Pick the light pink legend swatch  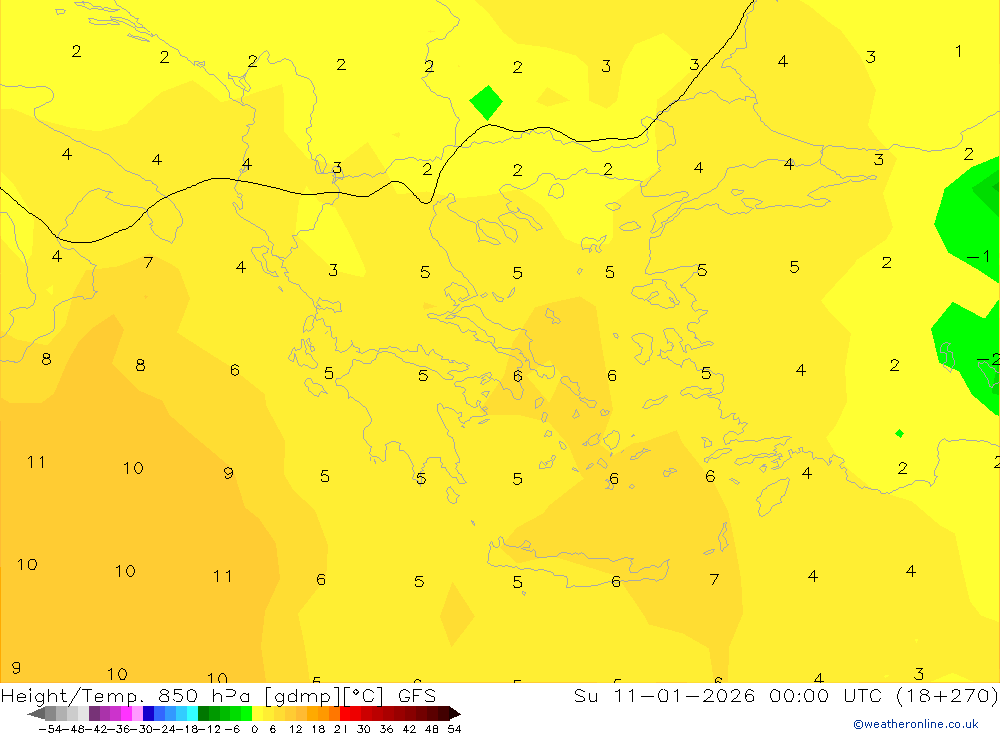[x=137, y=714]
